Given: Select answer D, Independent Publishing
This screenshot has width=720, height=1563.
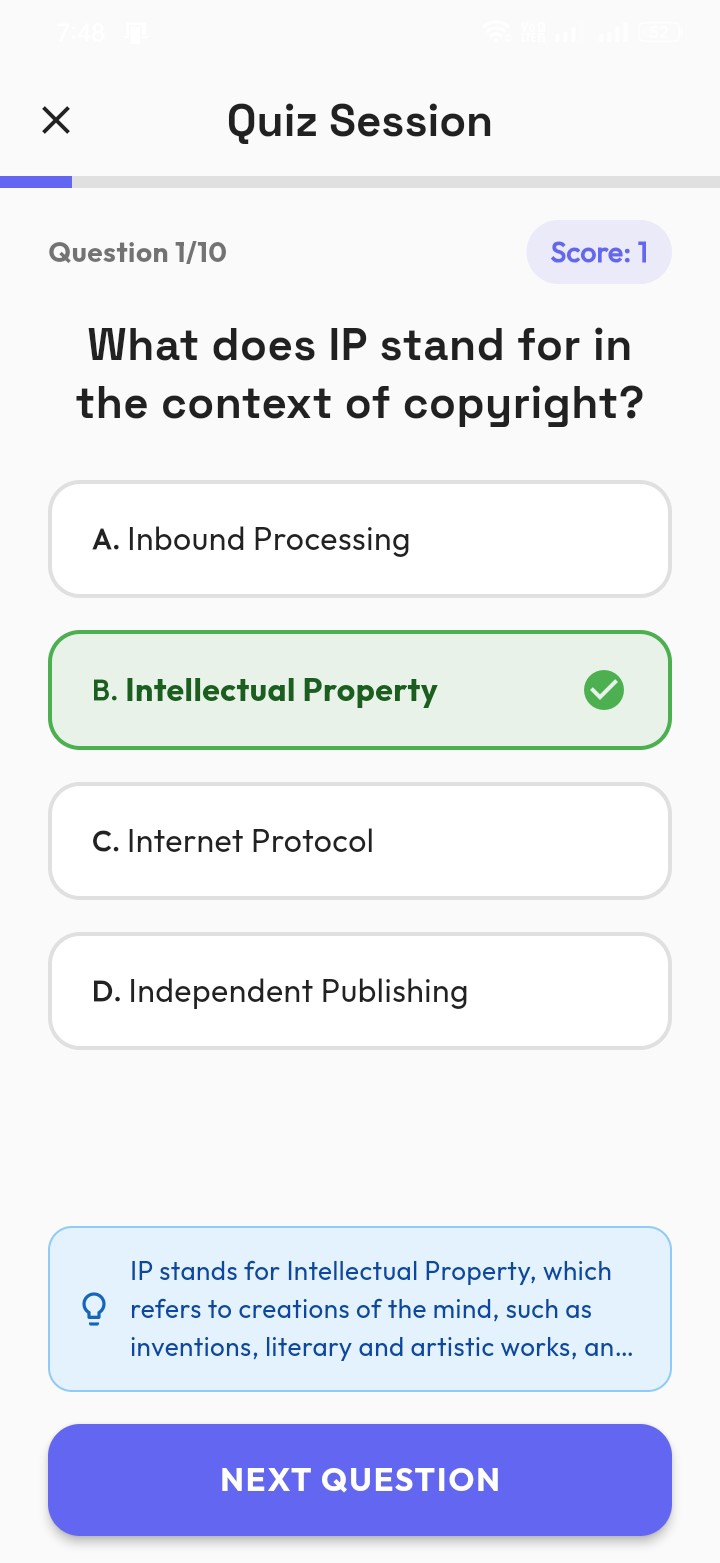Looking at the screenshot, I should pos(360,991).
